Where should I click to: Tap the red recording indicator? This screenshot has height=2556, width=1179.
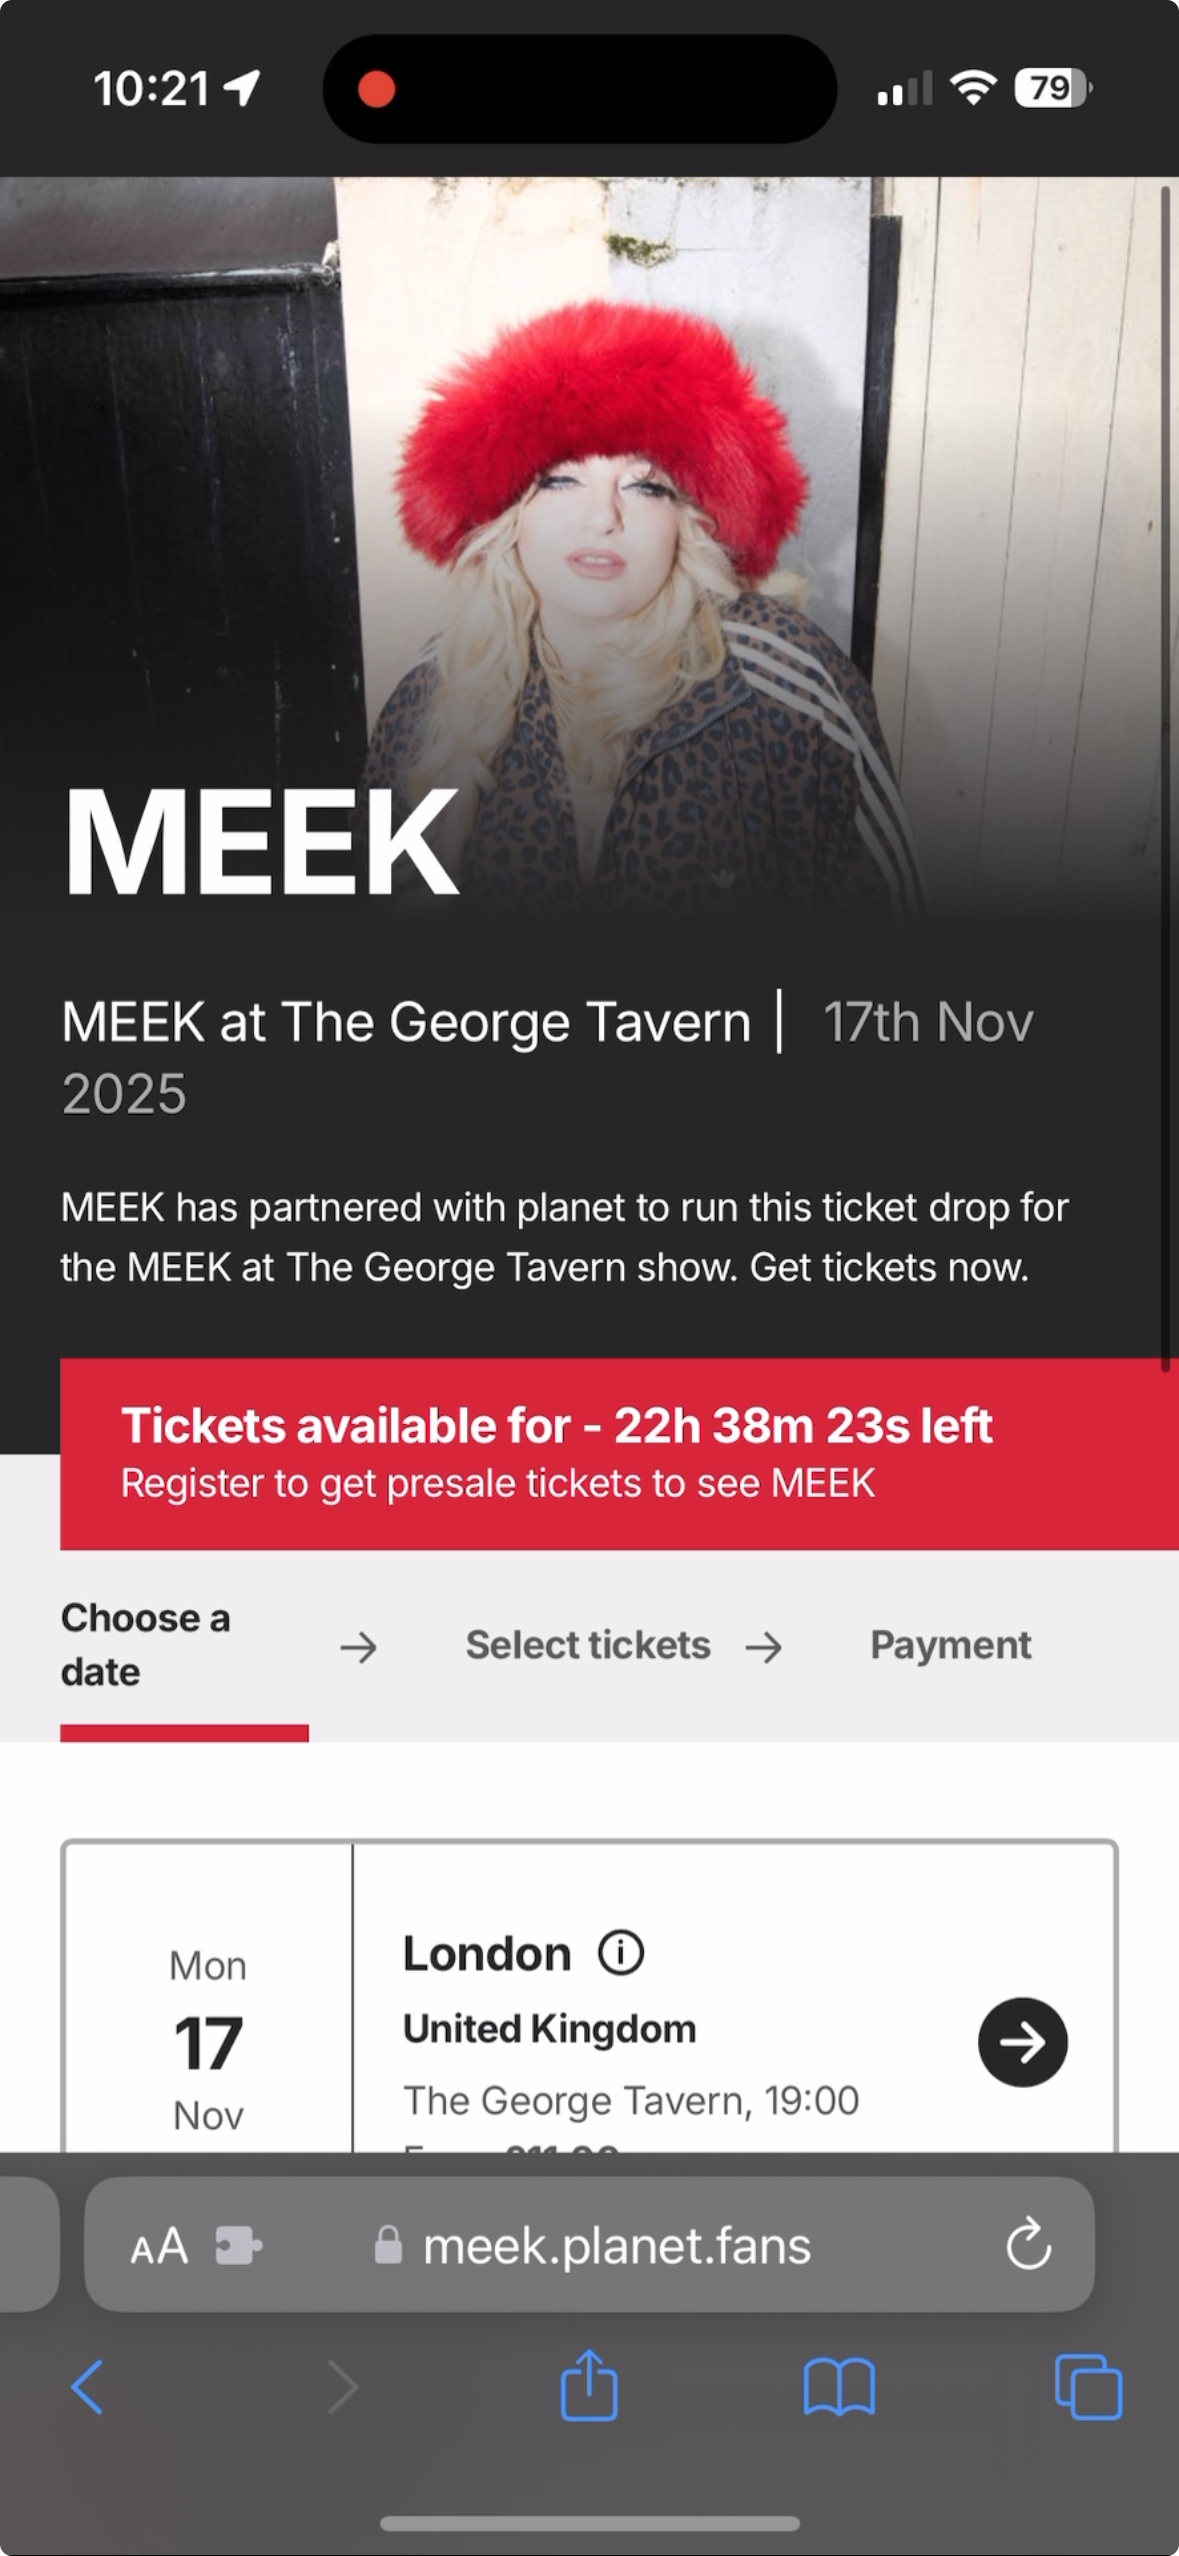click(x=377, y=89)
